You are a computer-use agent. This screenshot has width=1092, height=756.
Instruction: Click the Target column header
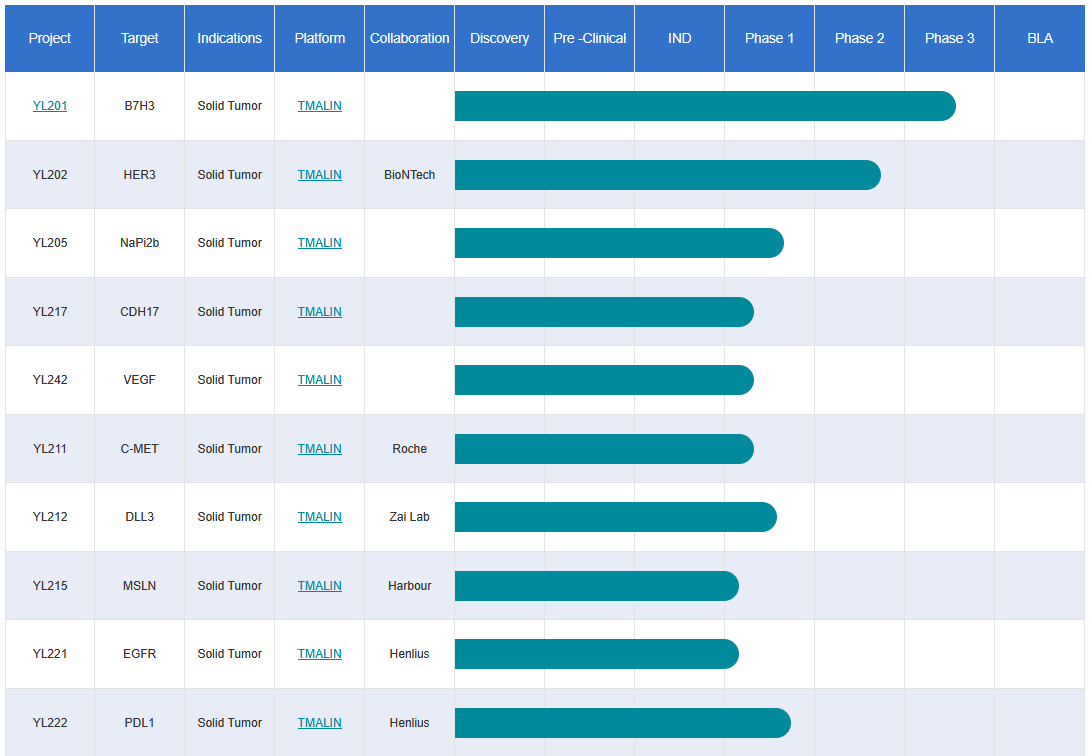click(x=138, y=38)
